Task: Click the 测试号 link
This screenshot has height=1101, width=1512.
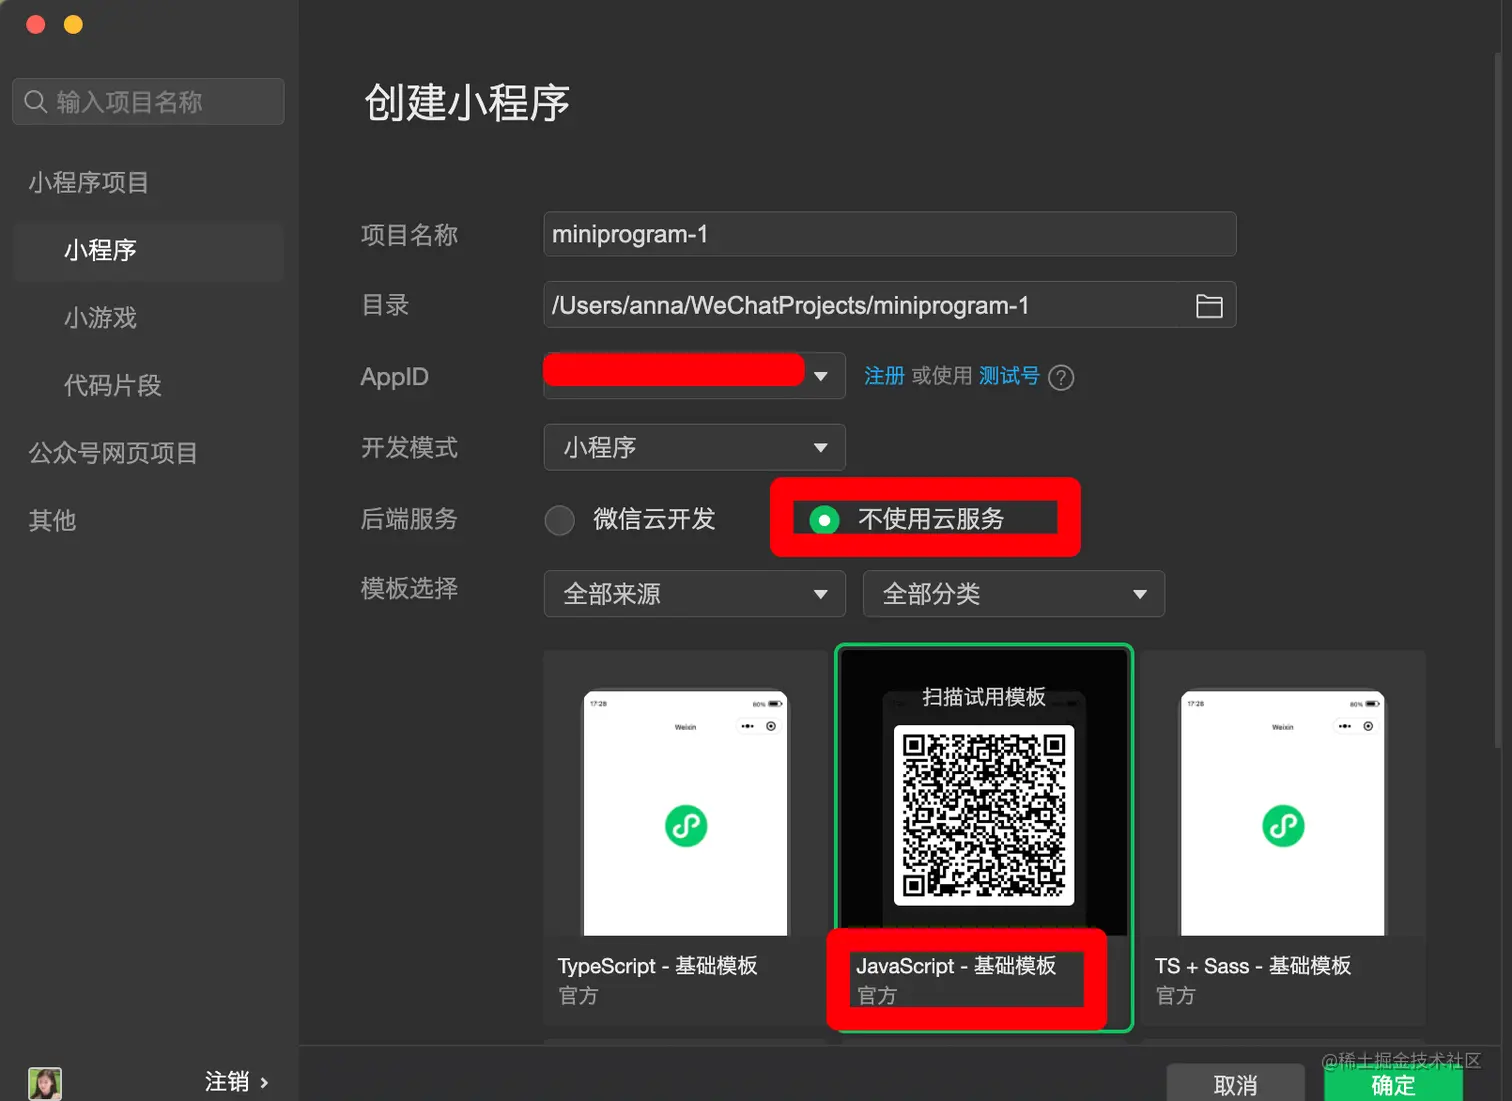Action: pyautogui.click(x=1009, y=376)
